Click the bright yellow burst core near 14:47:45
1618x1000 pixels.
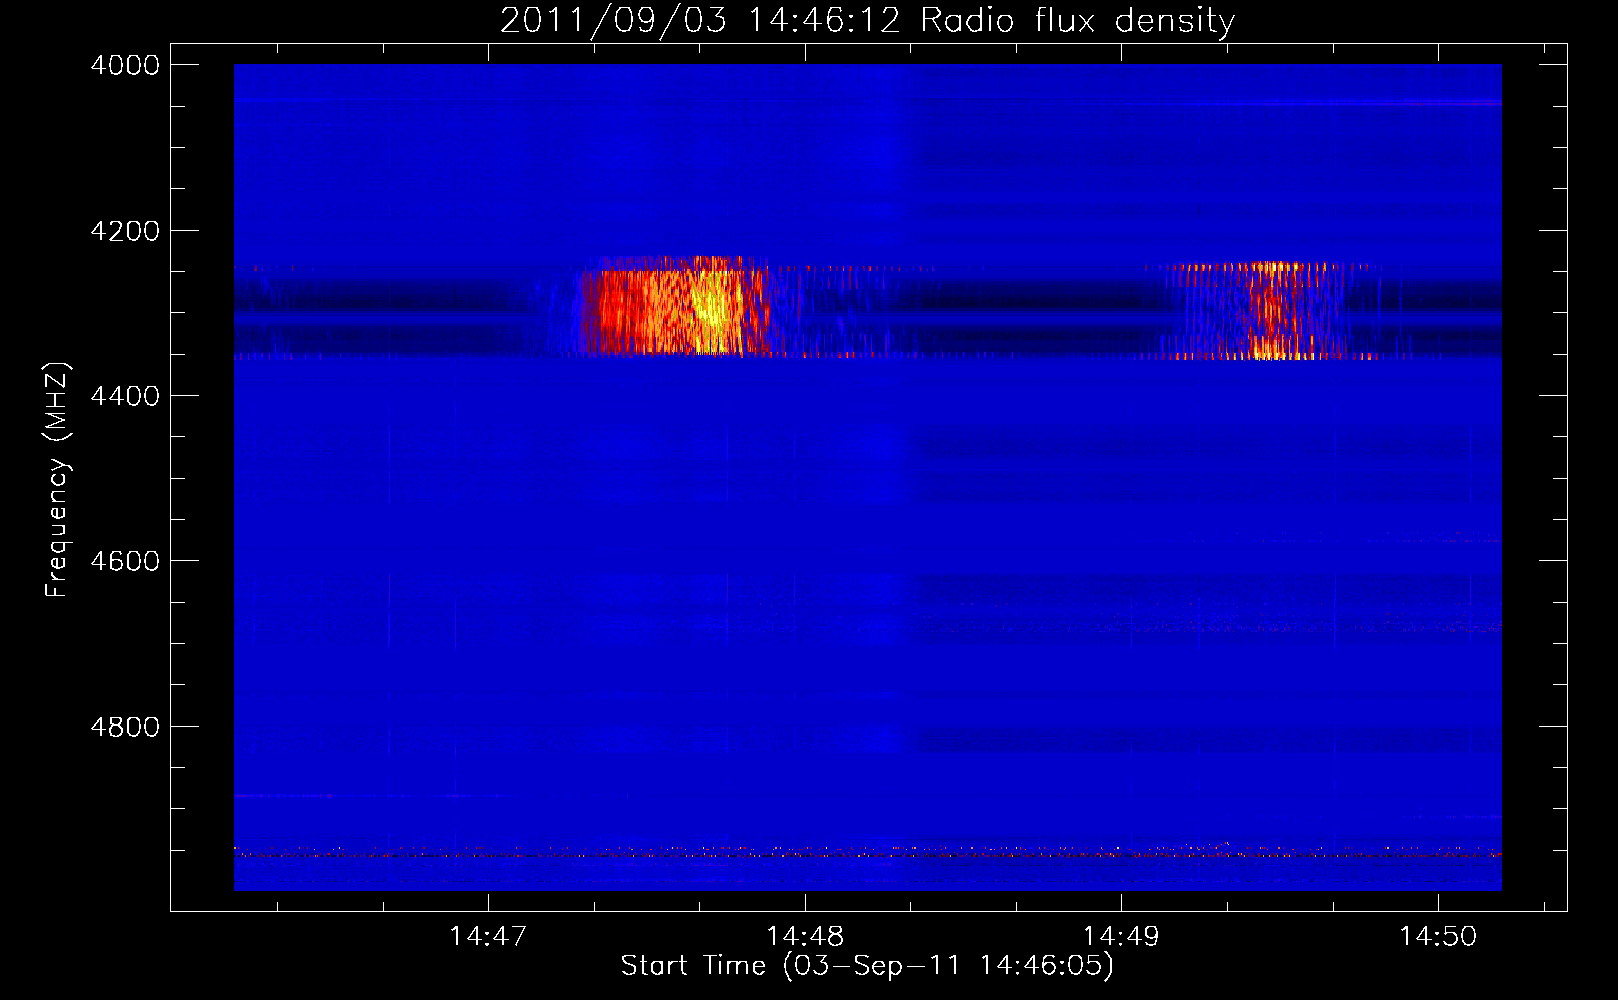click(x=712, y=306)
